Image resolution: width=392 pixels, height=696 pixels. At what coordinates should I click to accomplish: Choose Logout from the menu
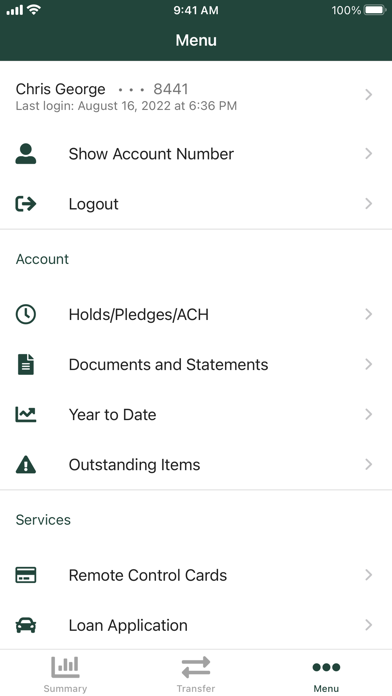(196, 204)
